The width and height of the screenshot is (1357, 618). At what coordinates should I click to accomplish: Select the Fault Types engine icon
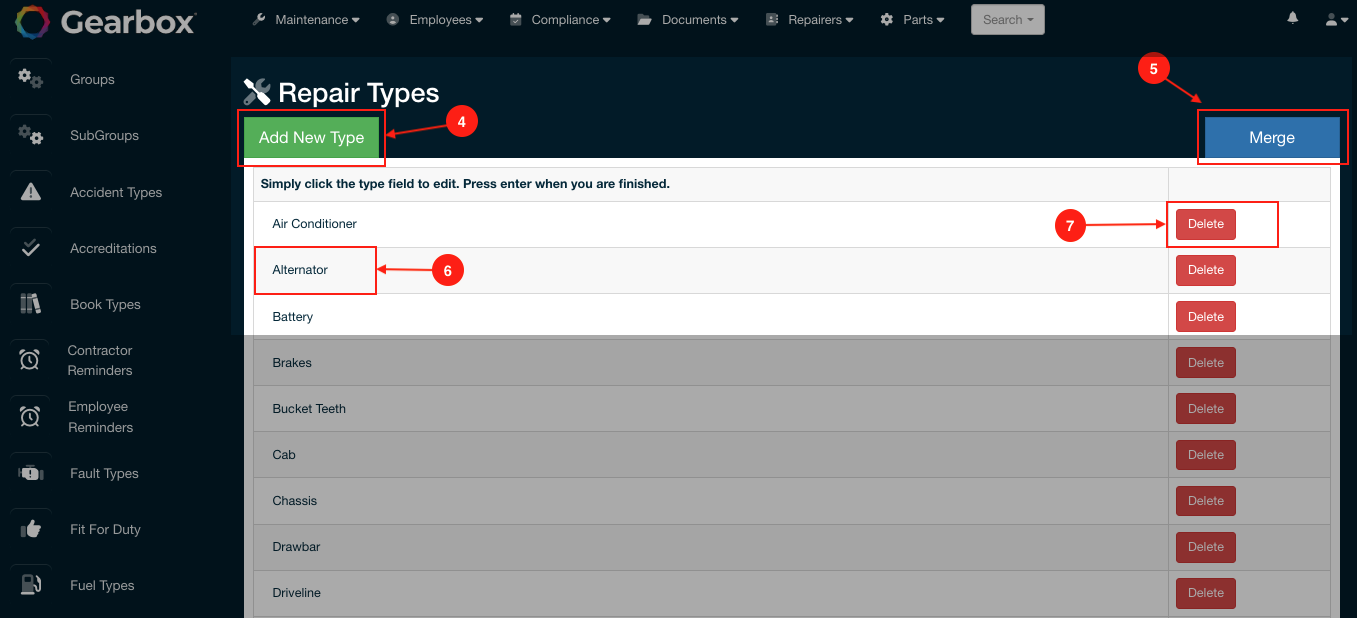[30, 472]
